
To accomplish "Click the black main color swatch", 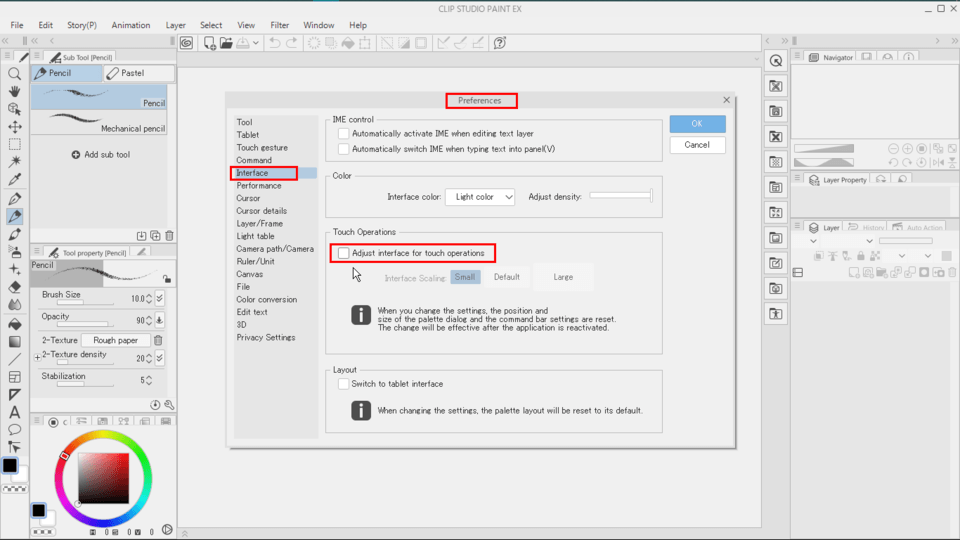I will 10,465.
